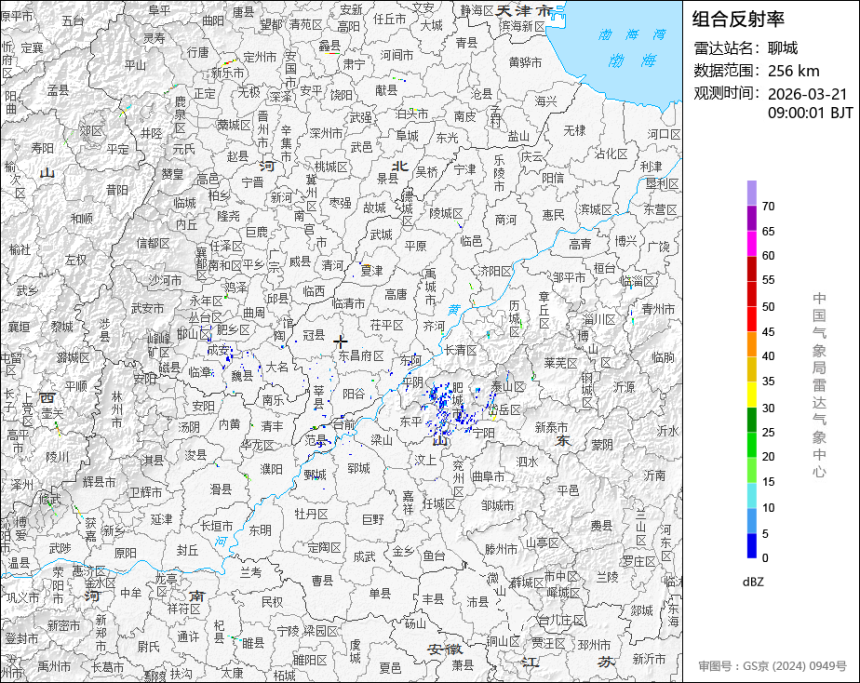Click the 临清市 map label

pos(349,303)
